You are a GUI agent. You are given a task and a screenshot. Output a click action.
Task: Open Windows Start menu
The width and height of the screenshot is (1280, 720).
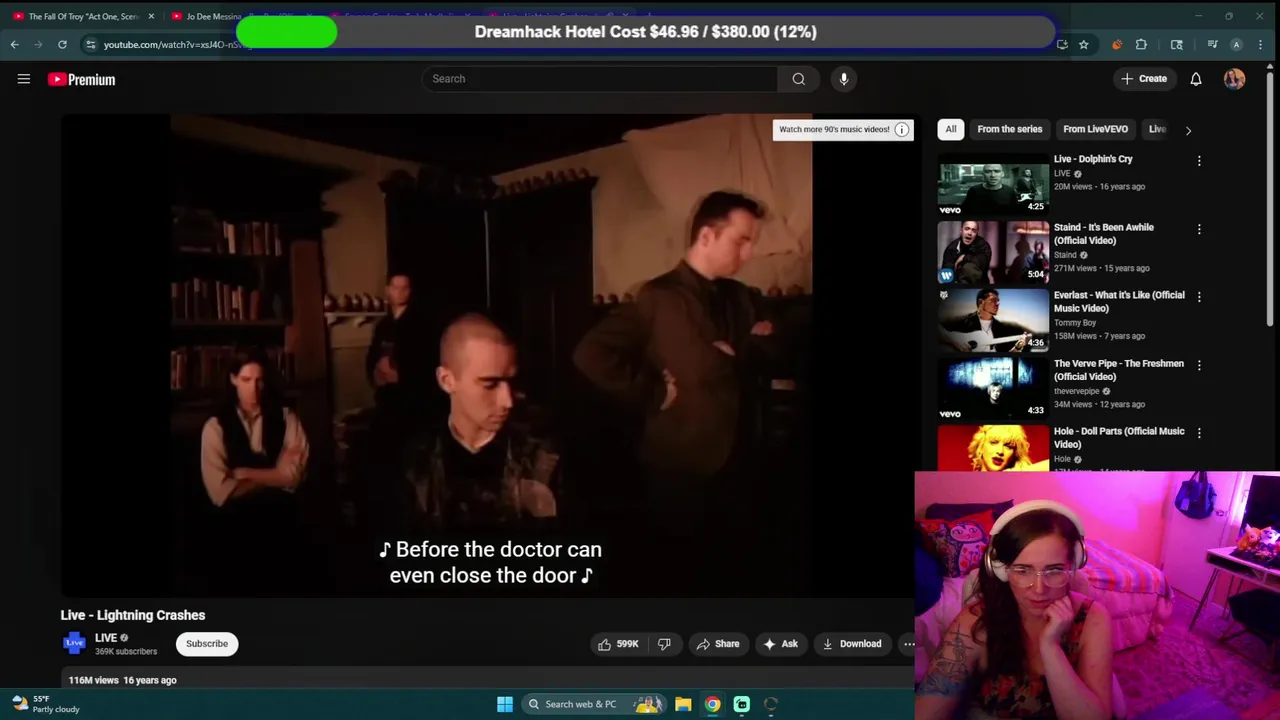point(505,704)
